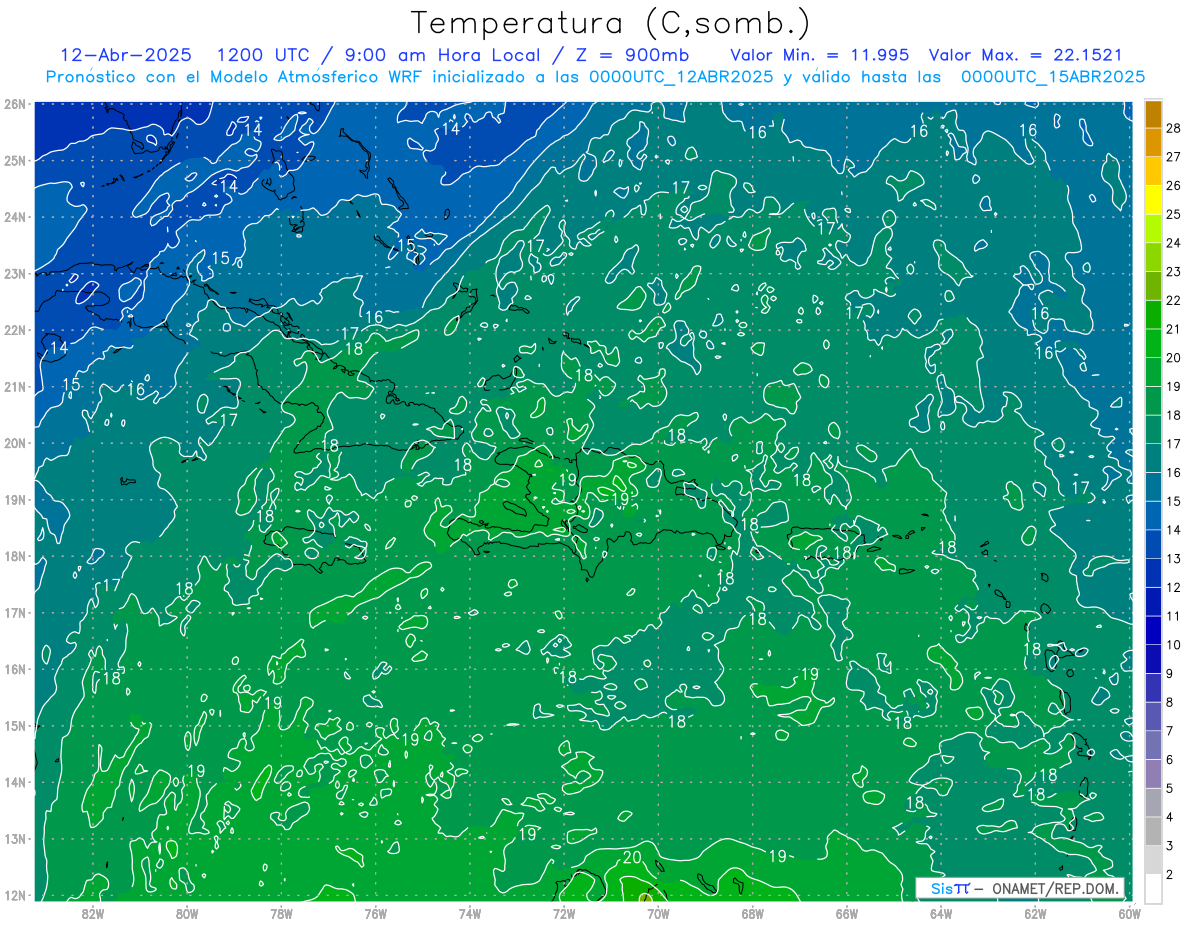Click the "15N" latitude axis label

[15, 725]
